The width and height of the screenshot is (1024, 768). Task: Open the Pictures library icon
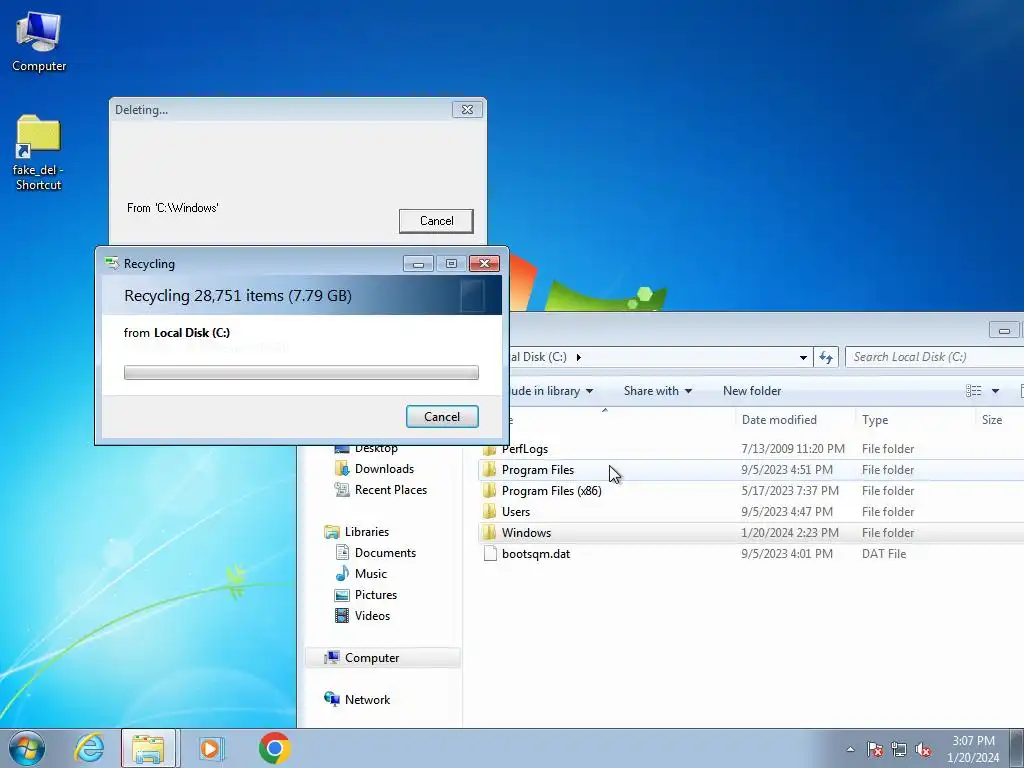(x=342, y=595)
